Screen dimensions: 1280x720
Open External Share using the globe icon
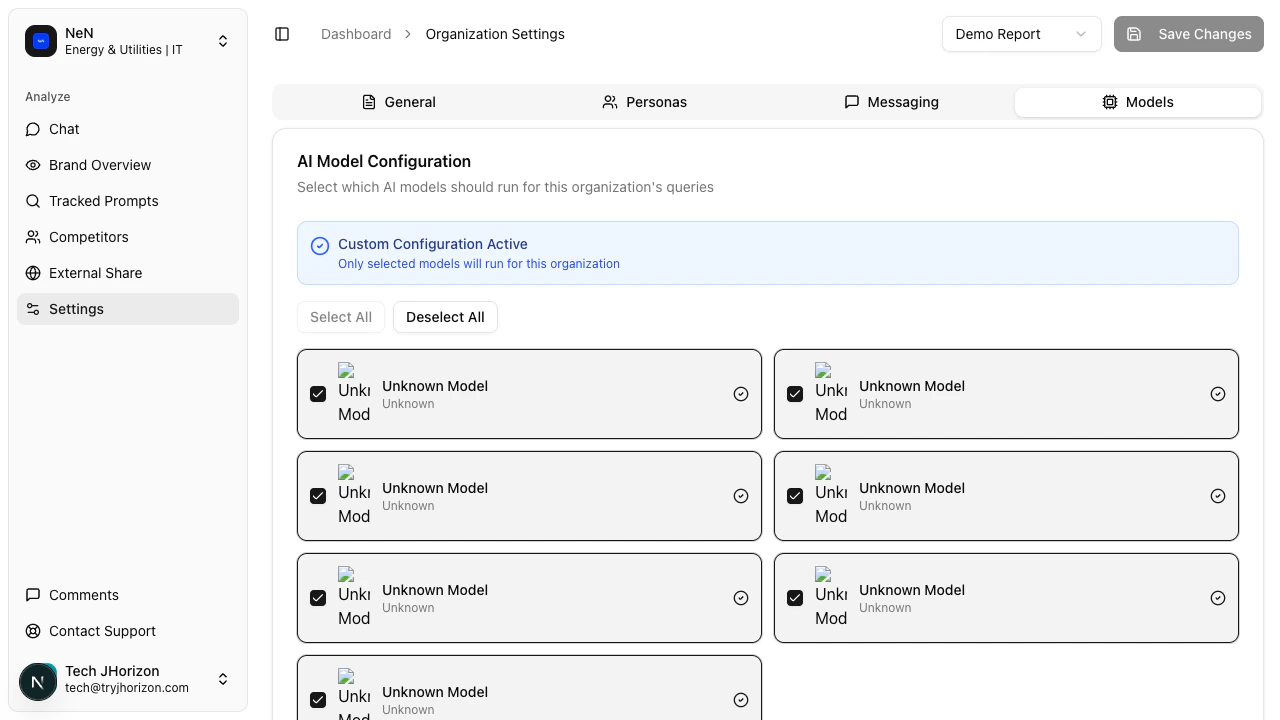(33, 273)
